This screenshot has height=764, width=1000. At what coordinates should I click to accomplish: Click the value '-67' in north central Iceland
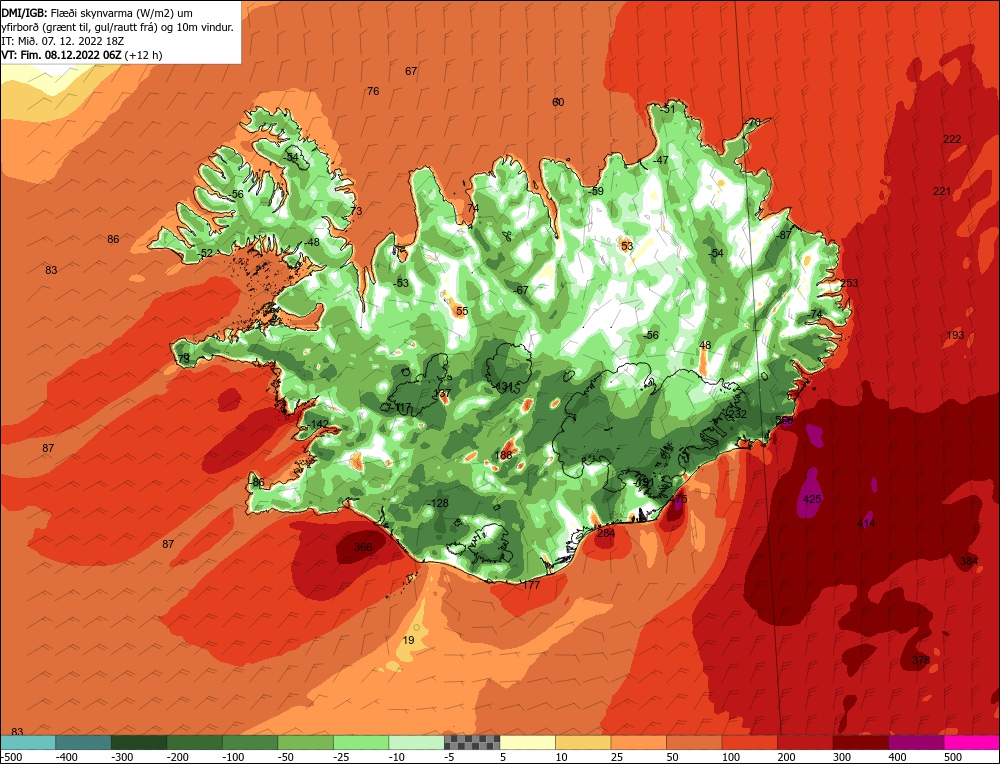point(521,290)
